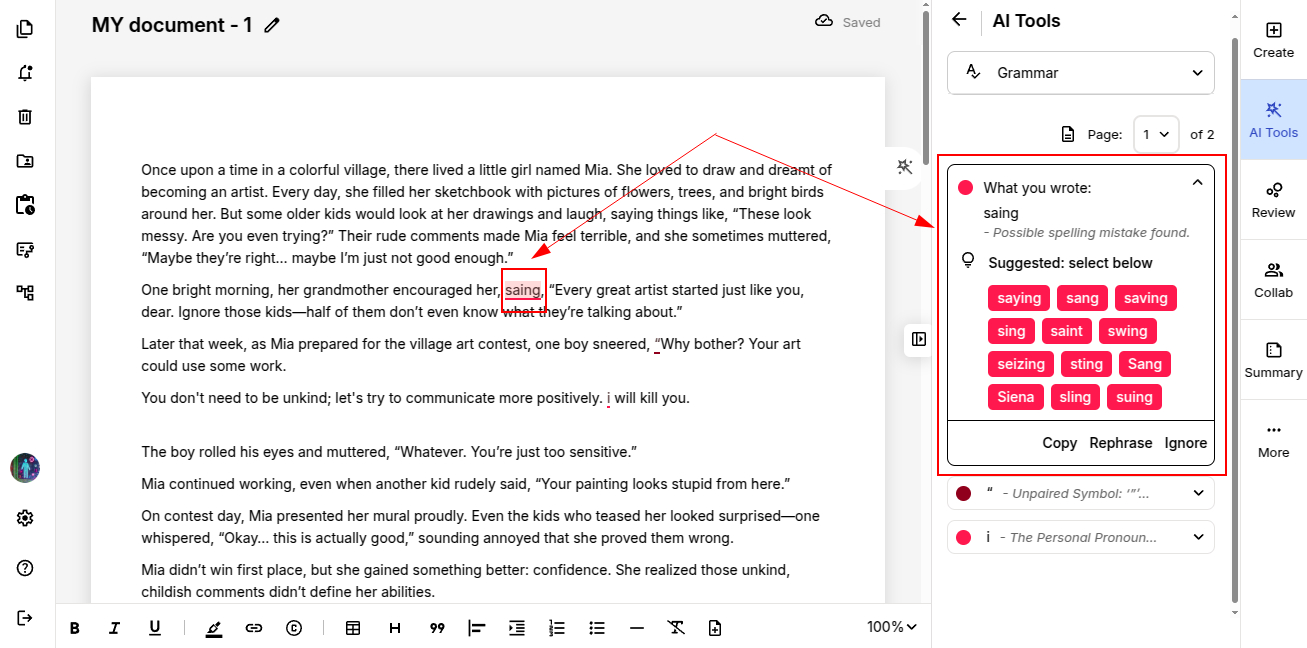Screen dimensions: 1307x648
Task: Toggle italic formatting
Action: pos(114,628)
